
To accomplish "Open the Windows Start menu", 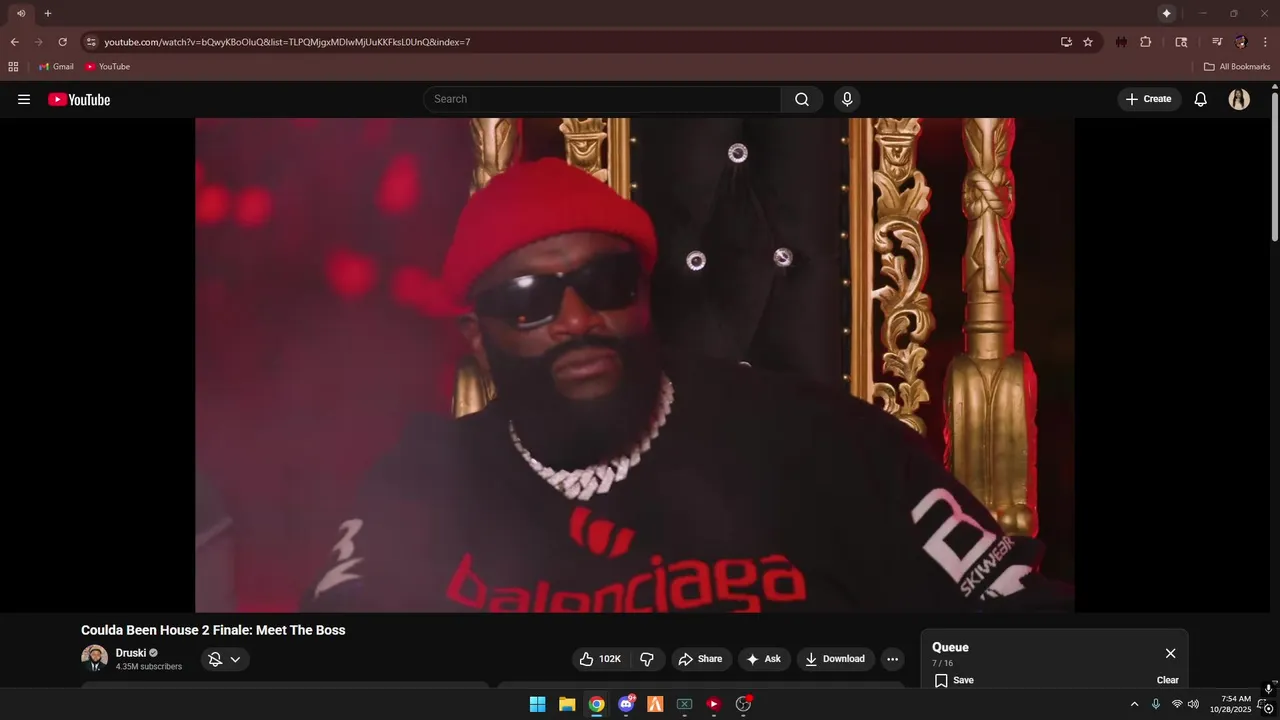I will click(x=537, y=704).
